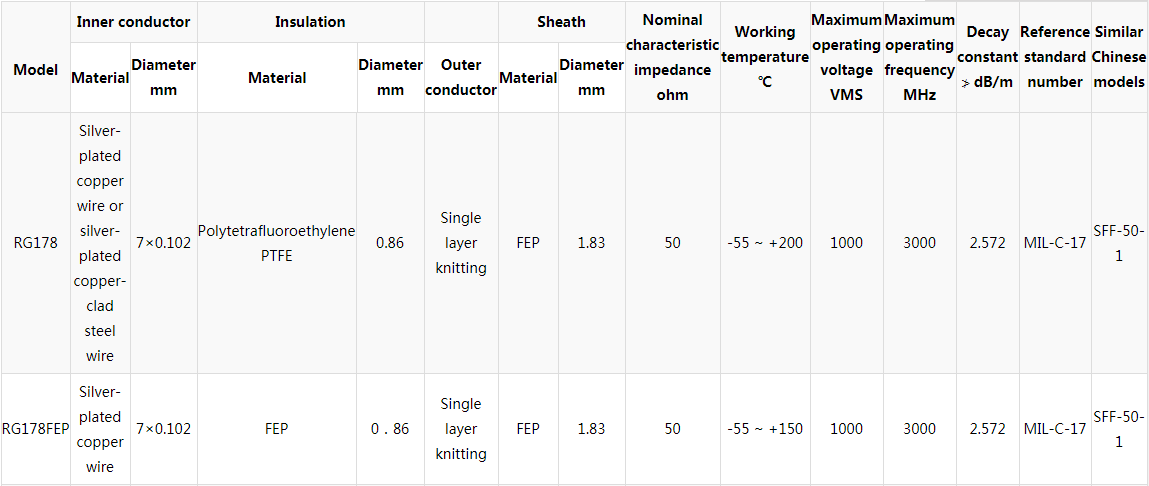Click the RG178 model cell
The width and height of the screenshot is (1149, 486).
(x=35, y=243)
